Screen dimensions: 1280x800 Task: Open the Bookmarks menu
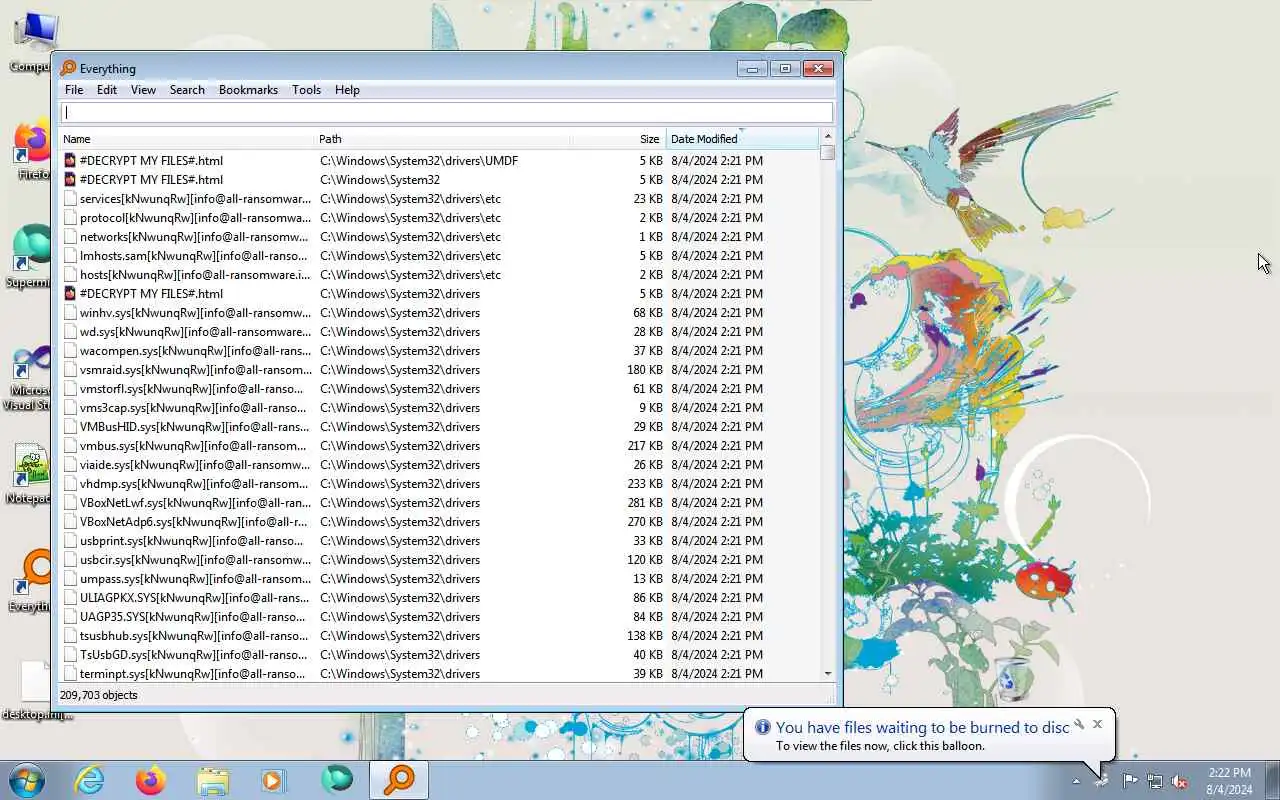coord(248,90)
